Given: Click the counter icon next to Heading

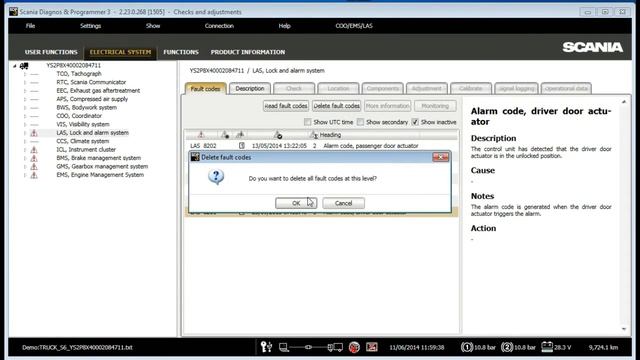Looking at the screenshot, I should pos(313,135).
